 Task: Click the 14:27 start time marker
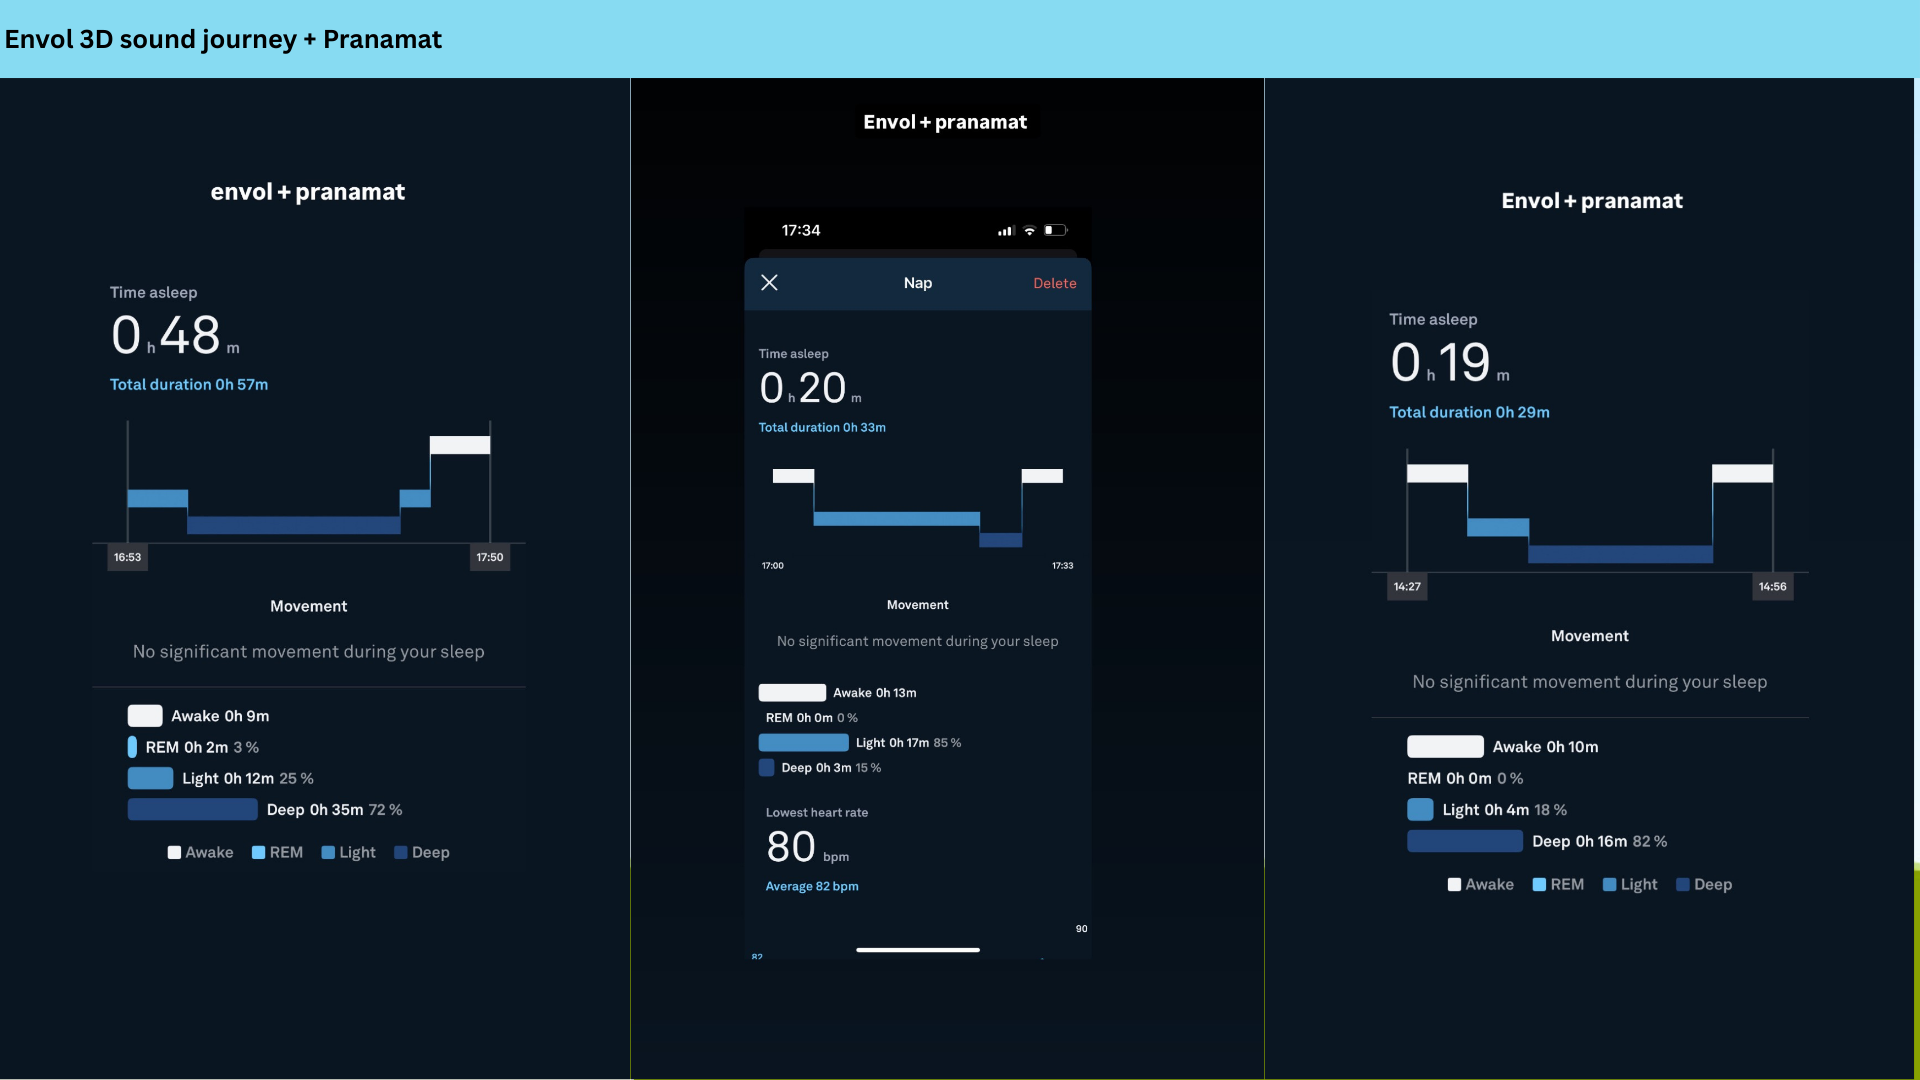(1407, 587)
